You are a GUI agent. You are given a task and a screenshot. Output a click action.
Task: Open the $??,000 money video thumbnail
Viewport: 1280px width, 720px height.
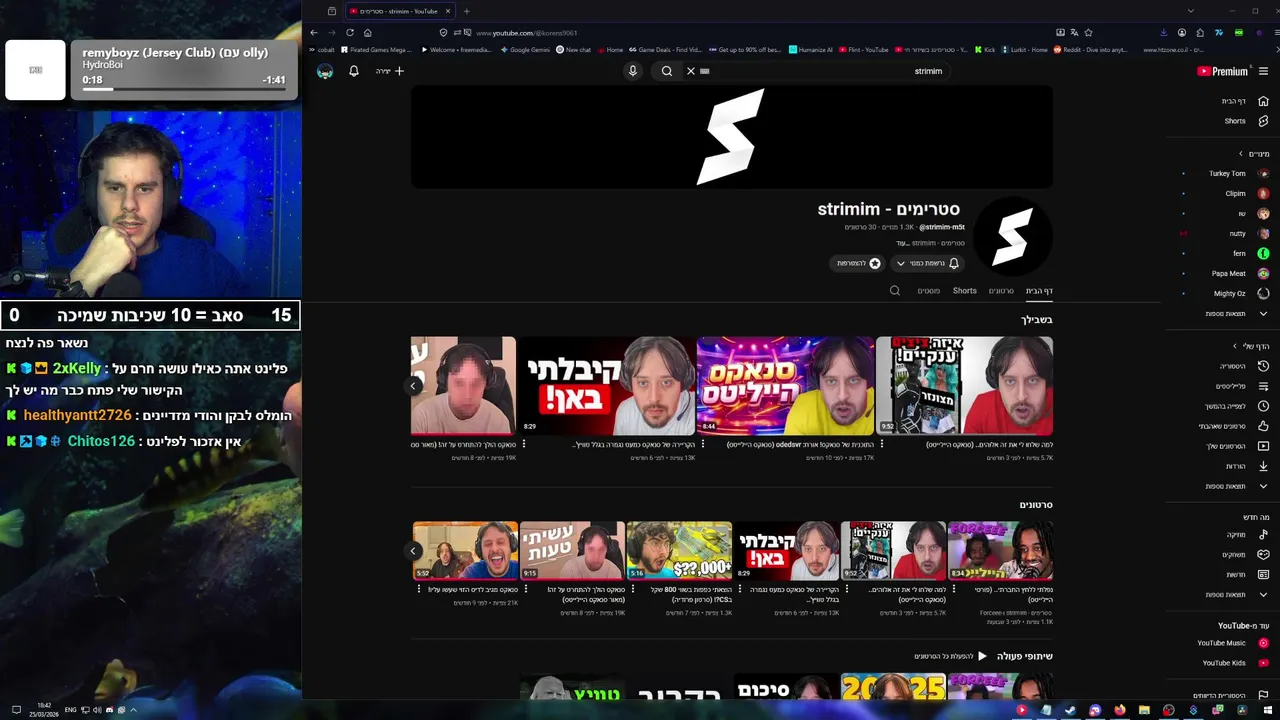[x=679, y=551]
